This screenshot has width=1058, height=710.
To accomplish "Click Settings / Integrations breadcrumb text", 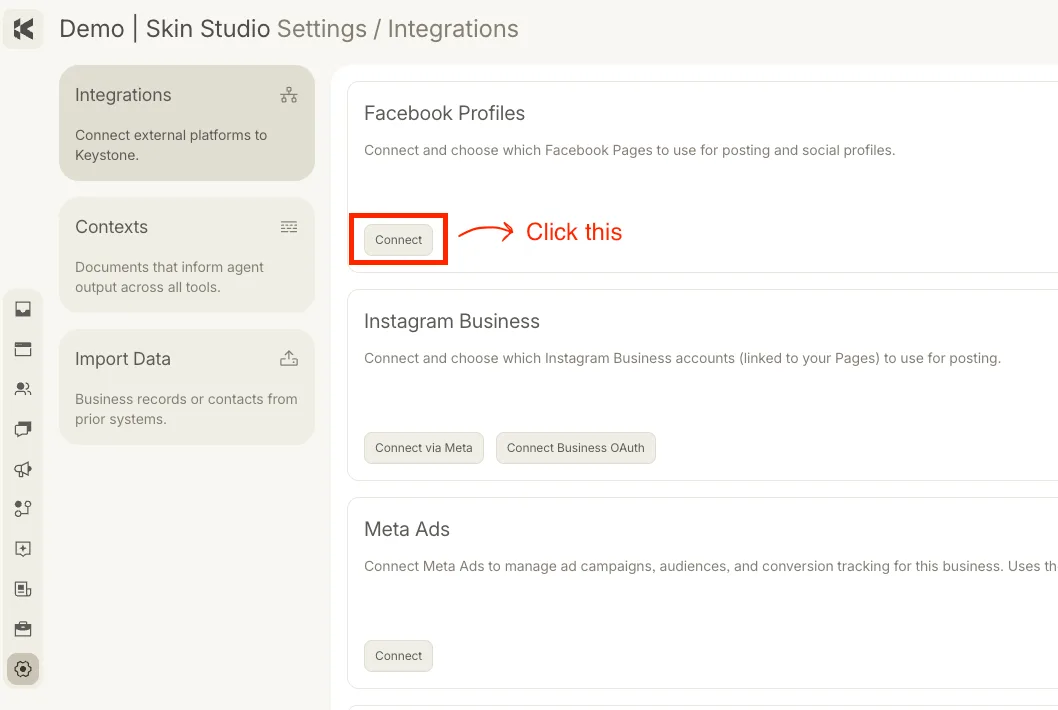I will pyautogui.click(x=397, y=29).
